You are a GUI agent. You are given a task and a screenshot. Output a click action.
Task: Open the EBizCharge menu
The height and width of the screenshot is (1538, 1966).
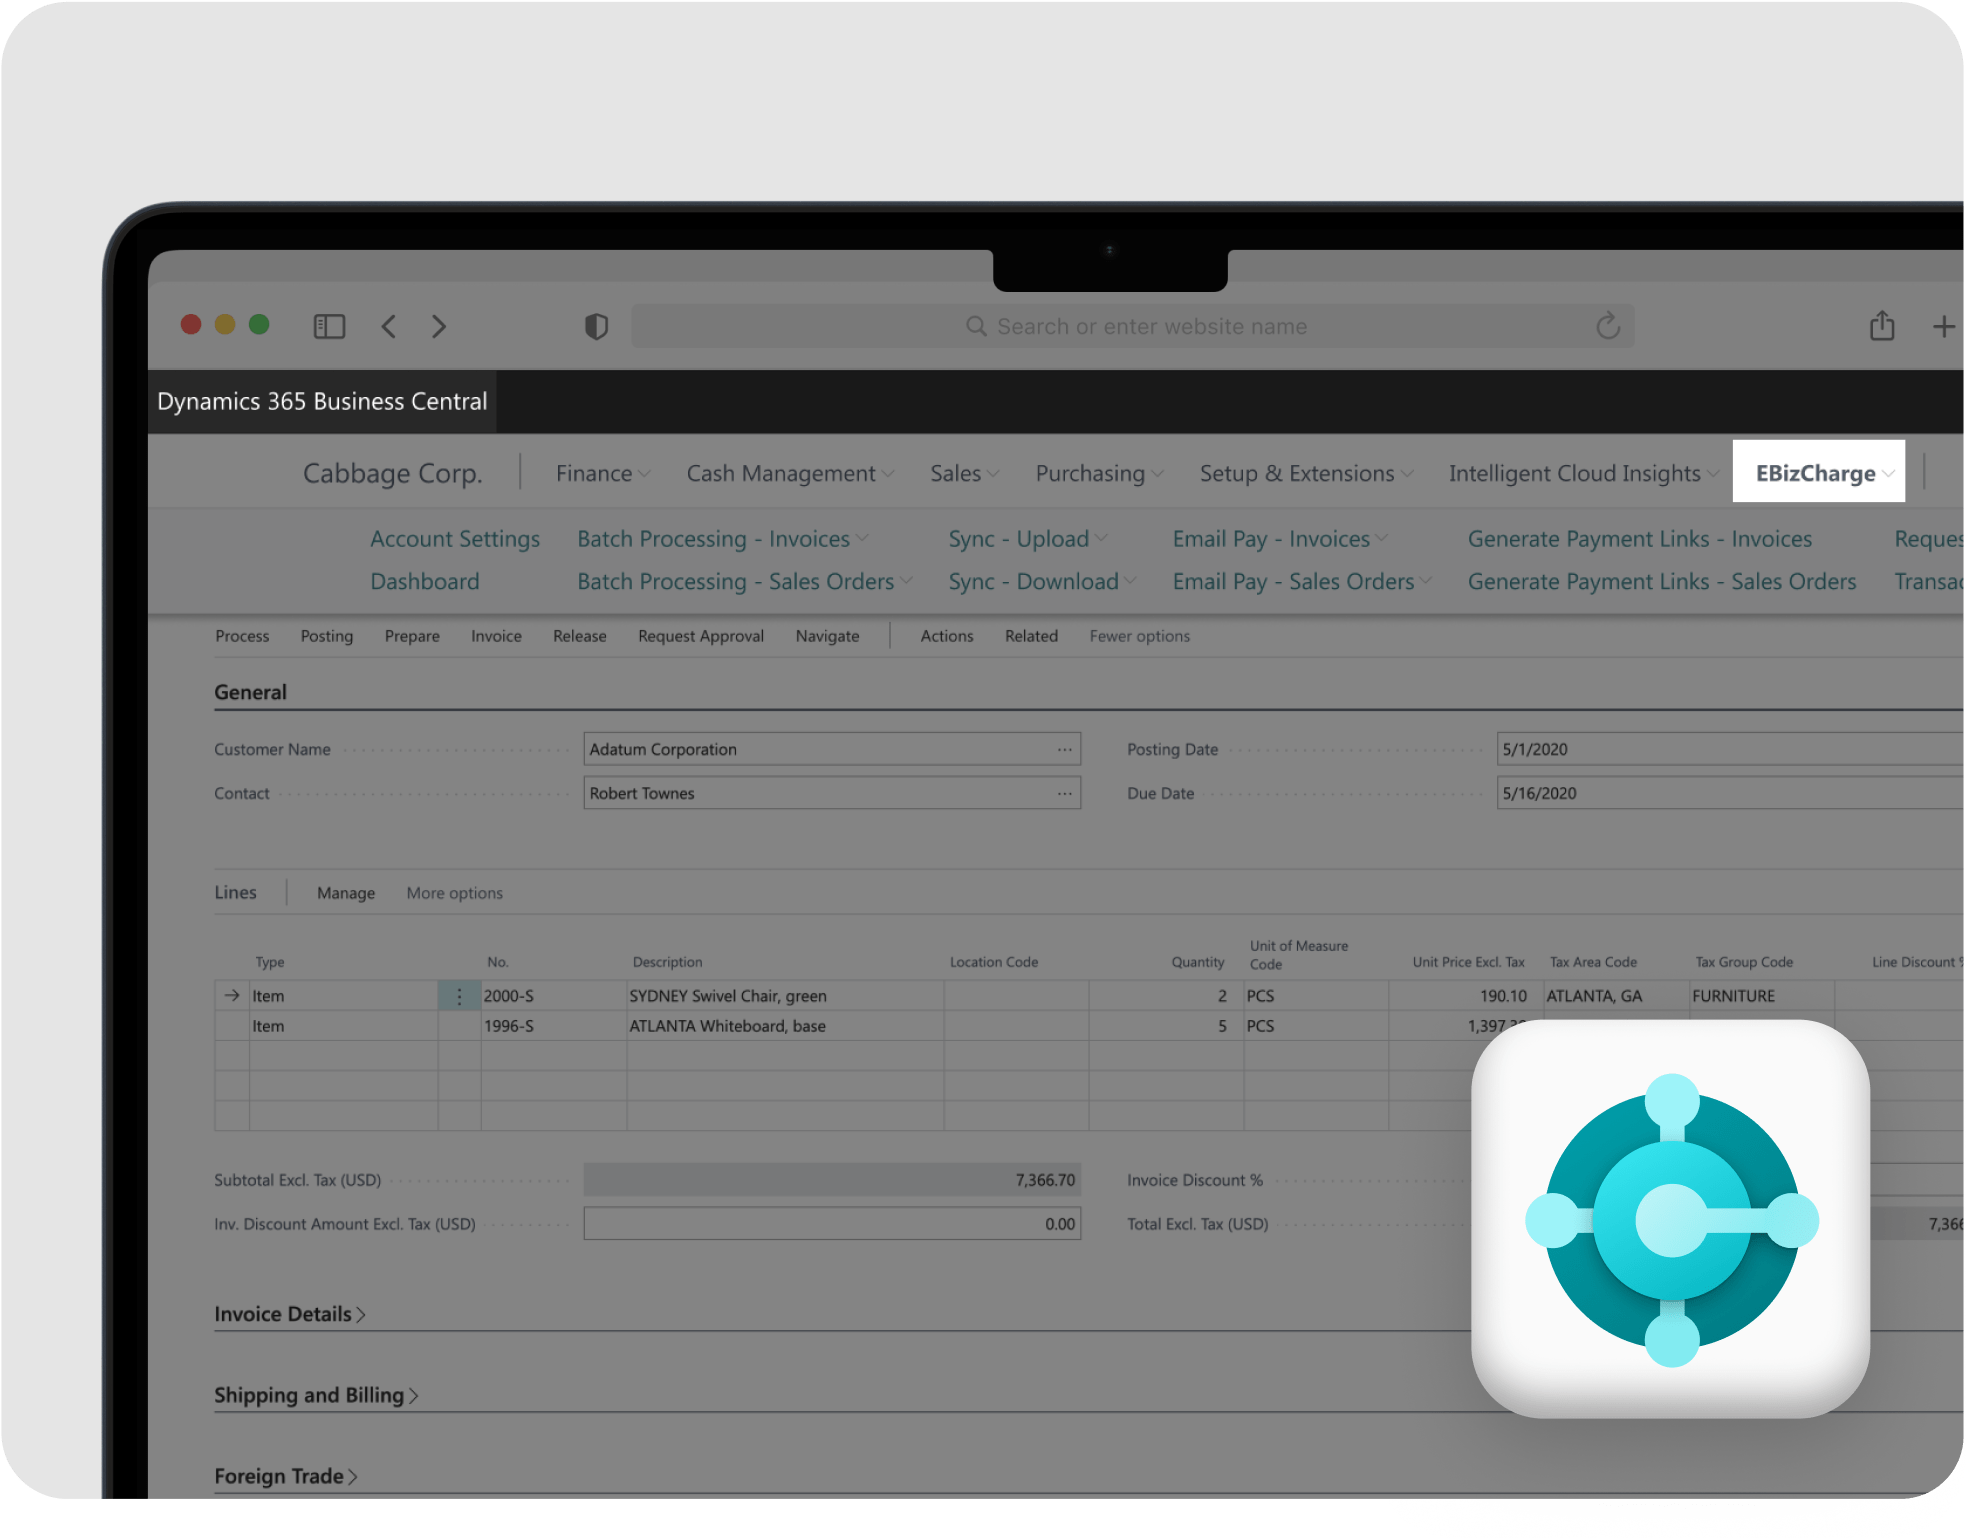pyautogui.click(x=1819, y=471)
